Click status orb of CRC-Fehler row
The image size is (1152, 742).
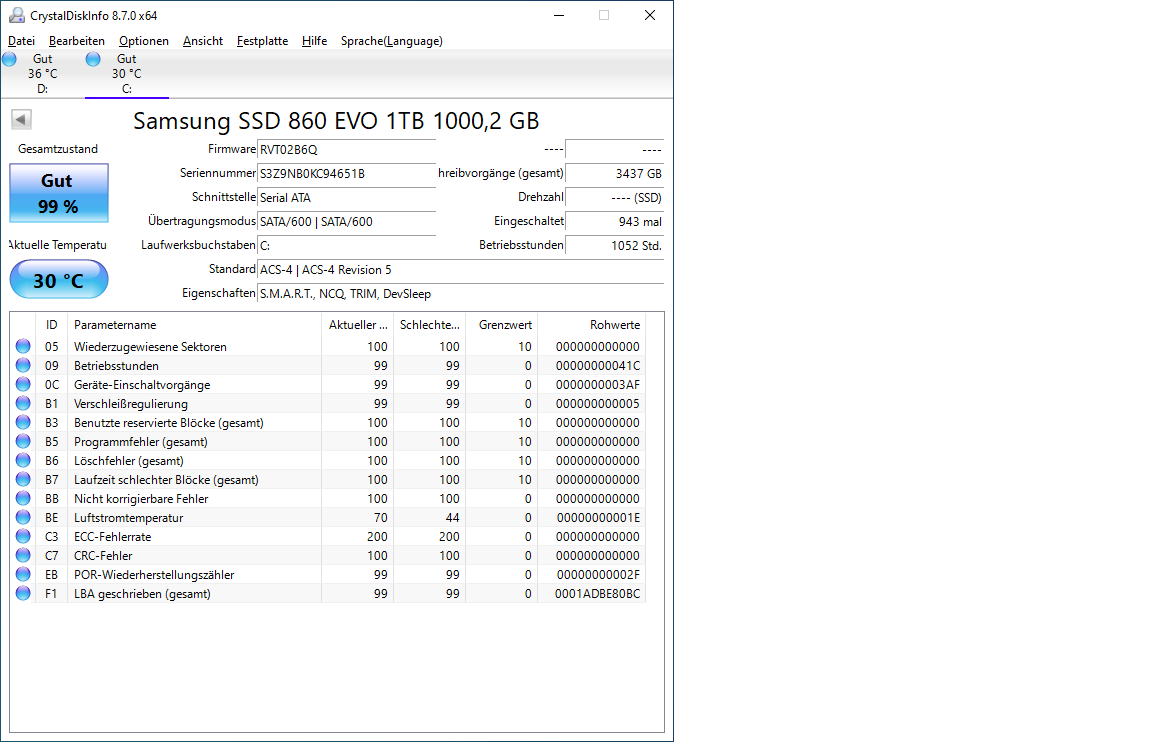pos(24,555)
